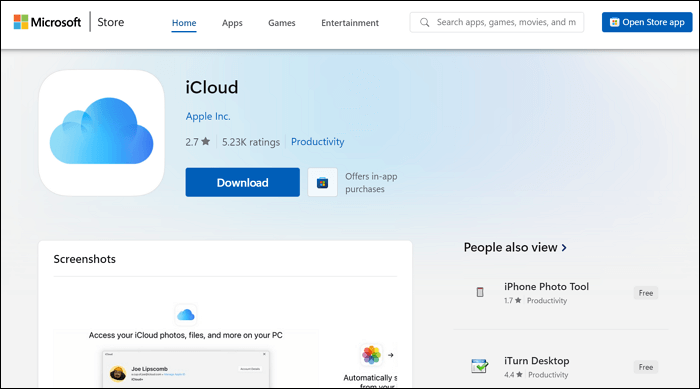Image resolution: width=700 pixels, height=389 pixels.
Task: Open the Productivity category link
Action: tap(317, 142)
